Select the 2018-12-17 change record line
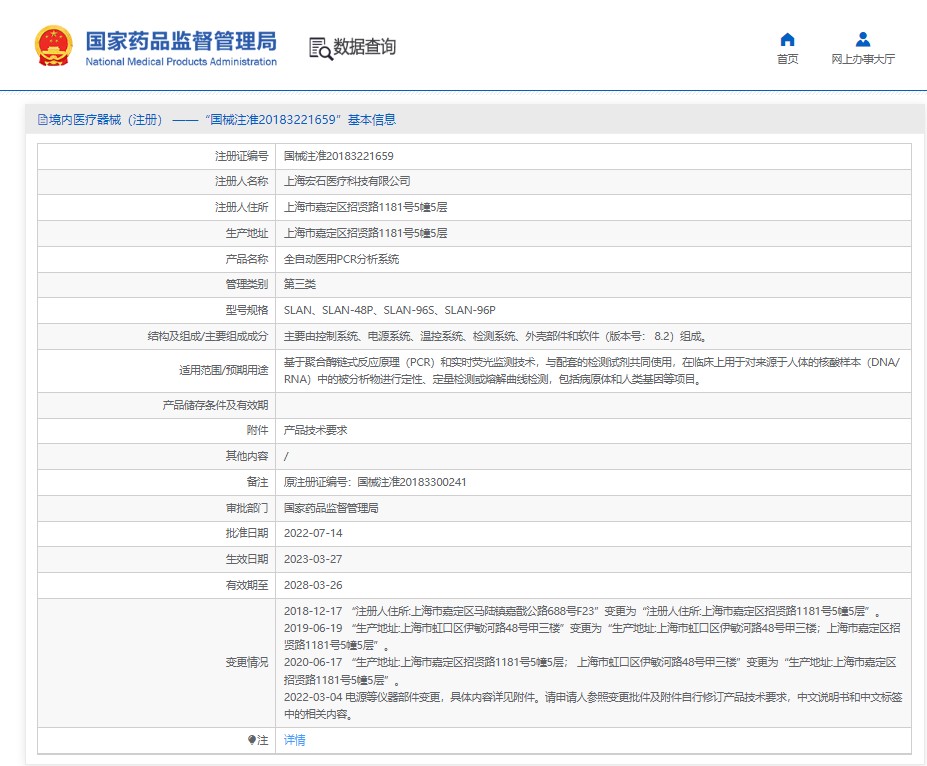Viewport: 927px width, 766px height. (x=582, y=611)
